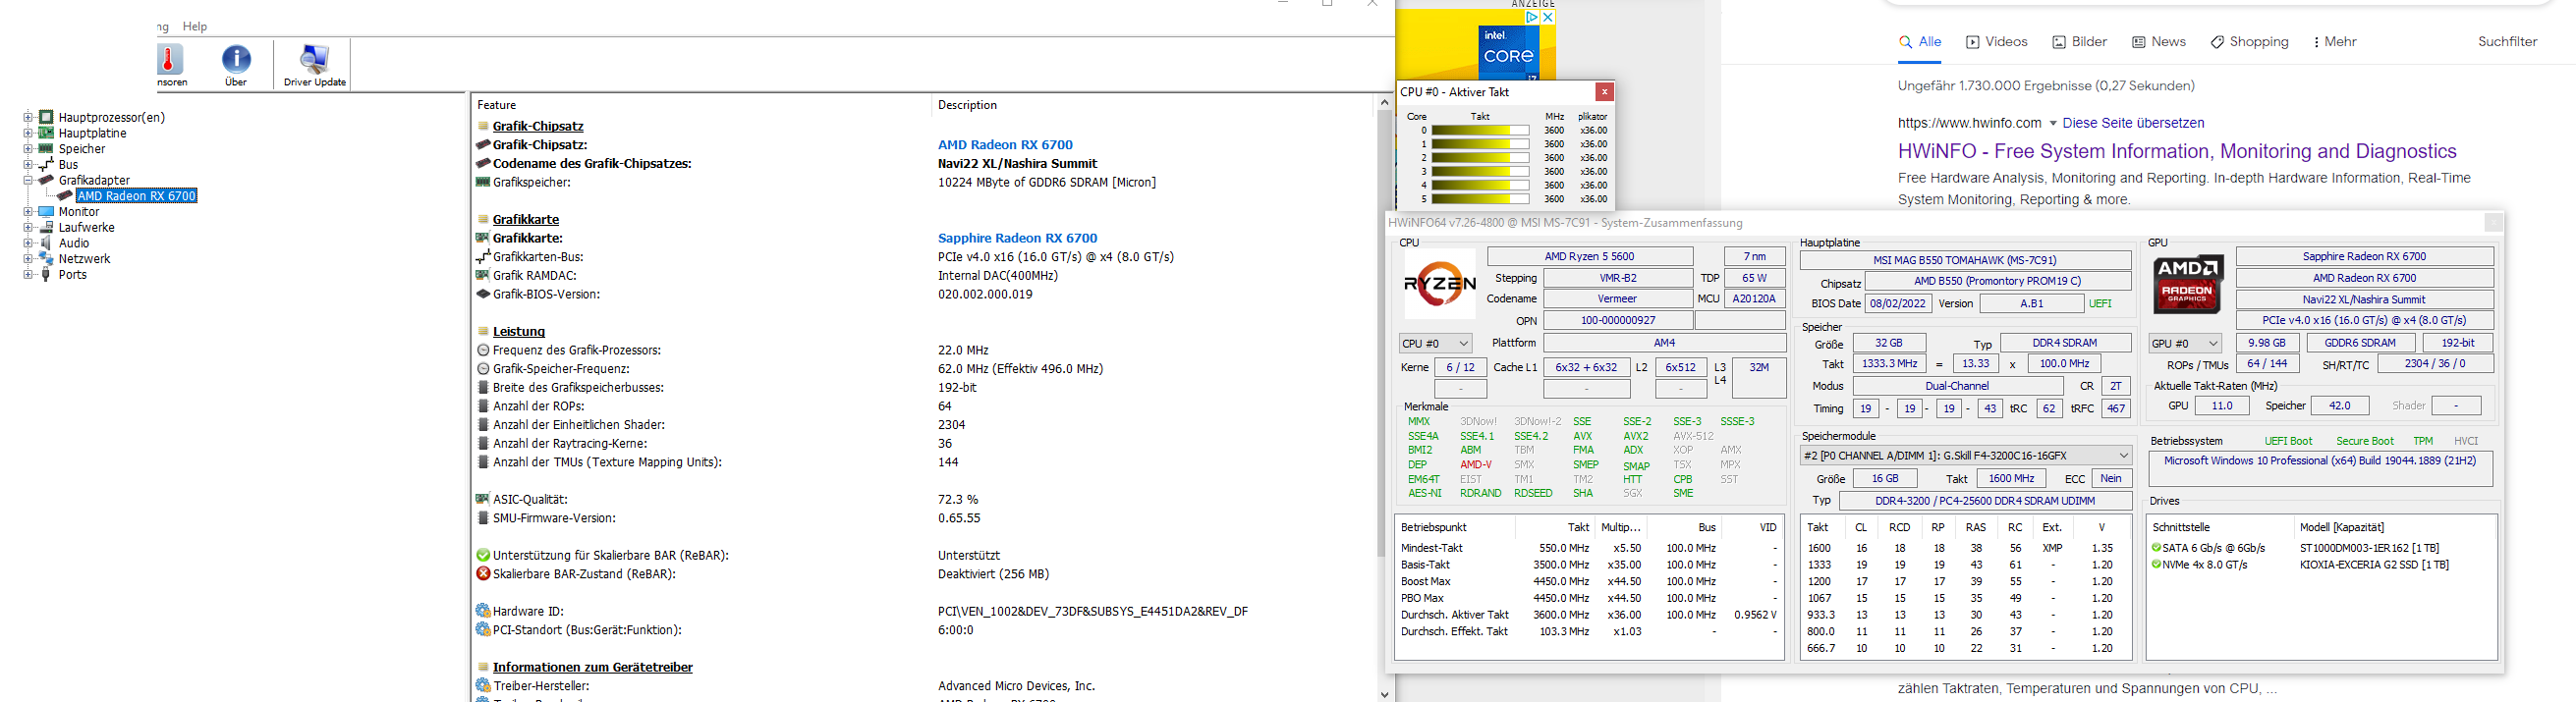Click the ASIC-Qualität row icon
2576x702 pixels.
(483, 499)
